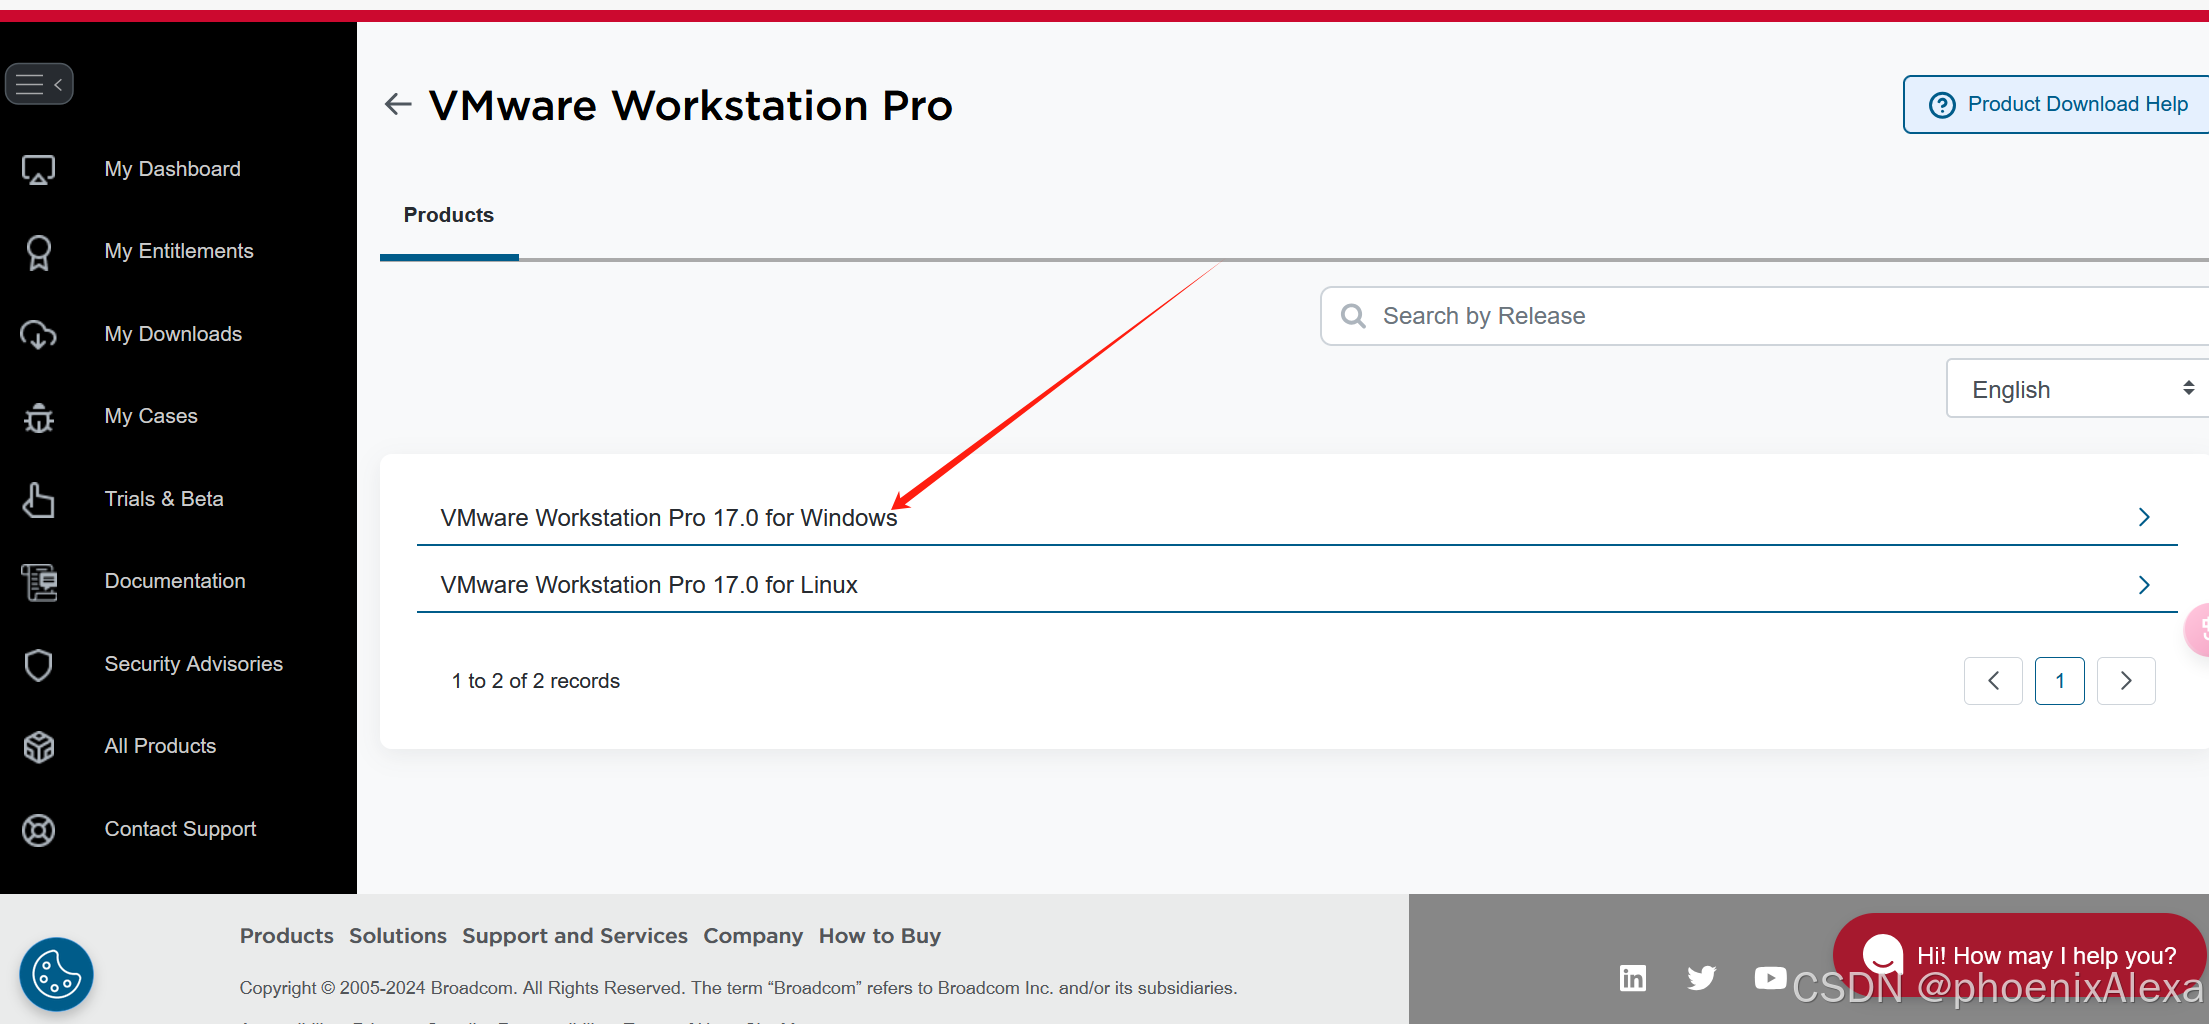
Task: Open Trials & Beta in the sidebar
Action: (x=164, y=499)
